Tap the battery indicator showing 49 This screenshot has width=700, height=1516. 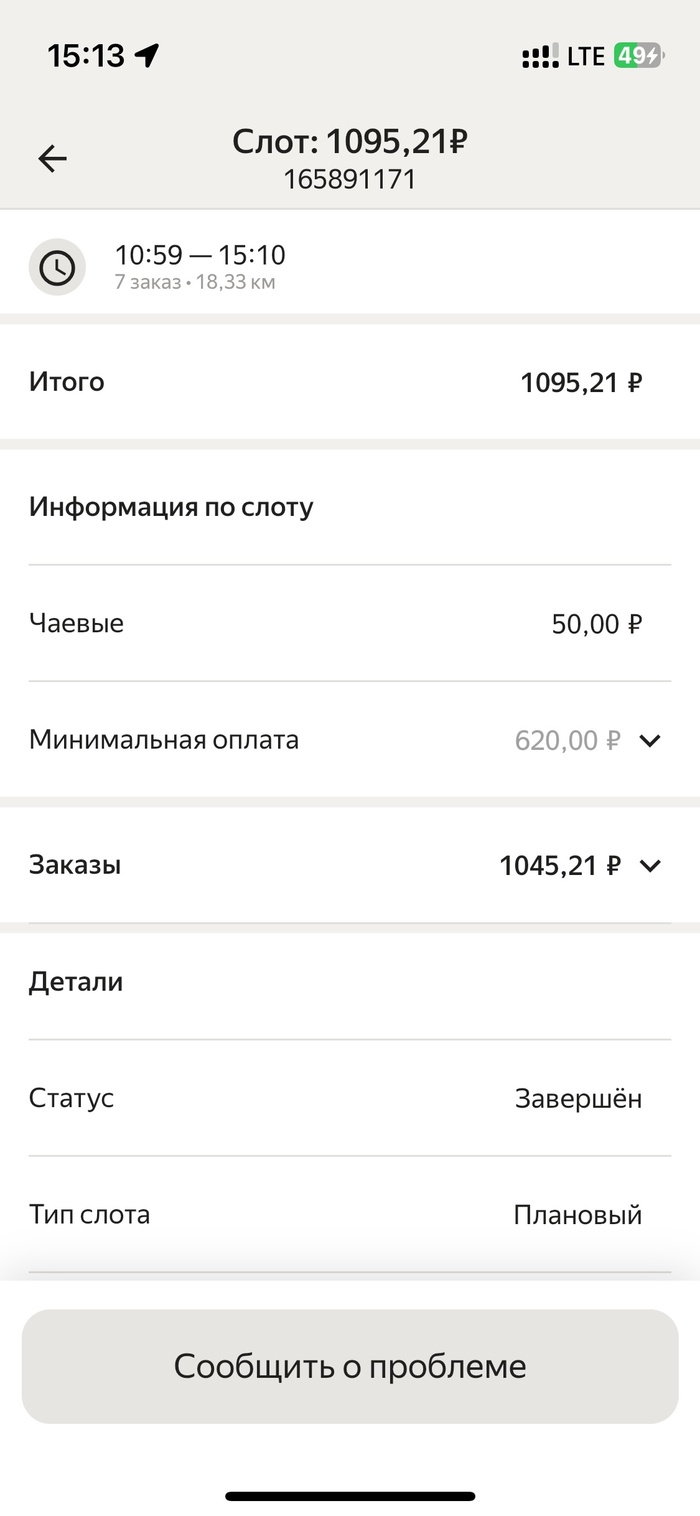[x=637, y=56]
